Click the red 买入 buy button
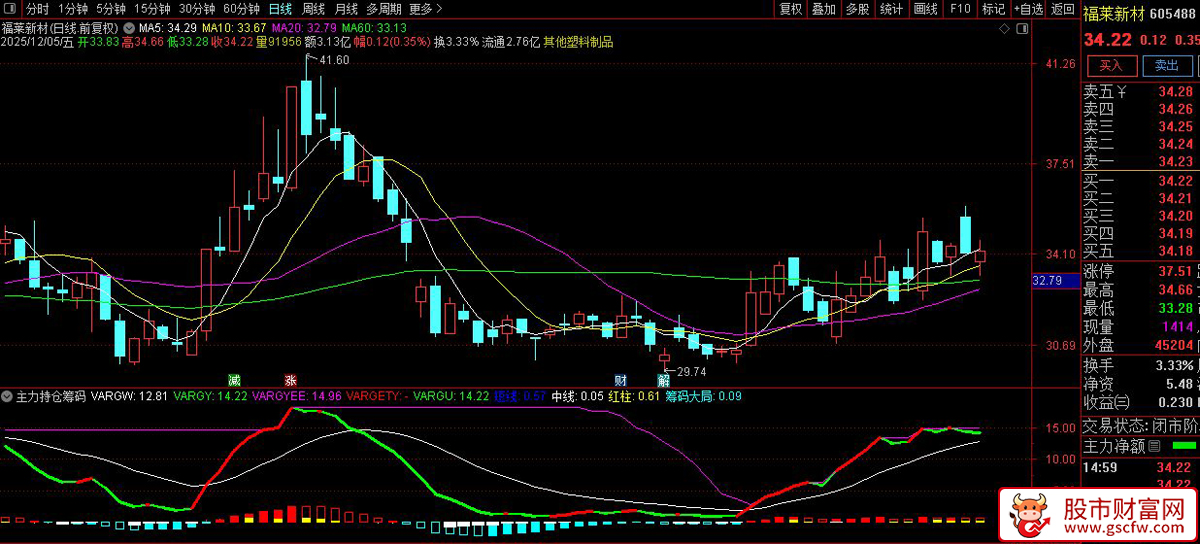The image size is (1200, 544). click(x=1111, y=66)
